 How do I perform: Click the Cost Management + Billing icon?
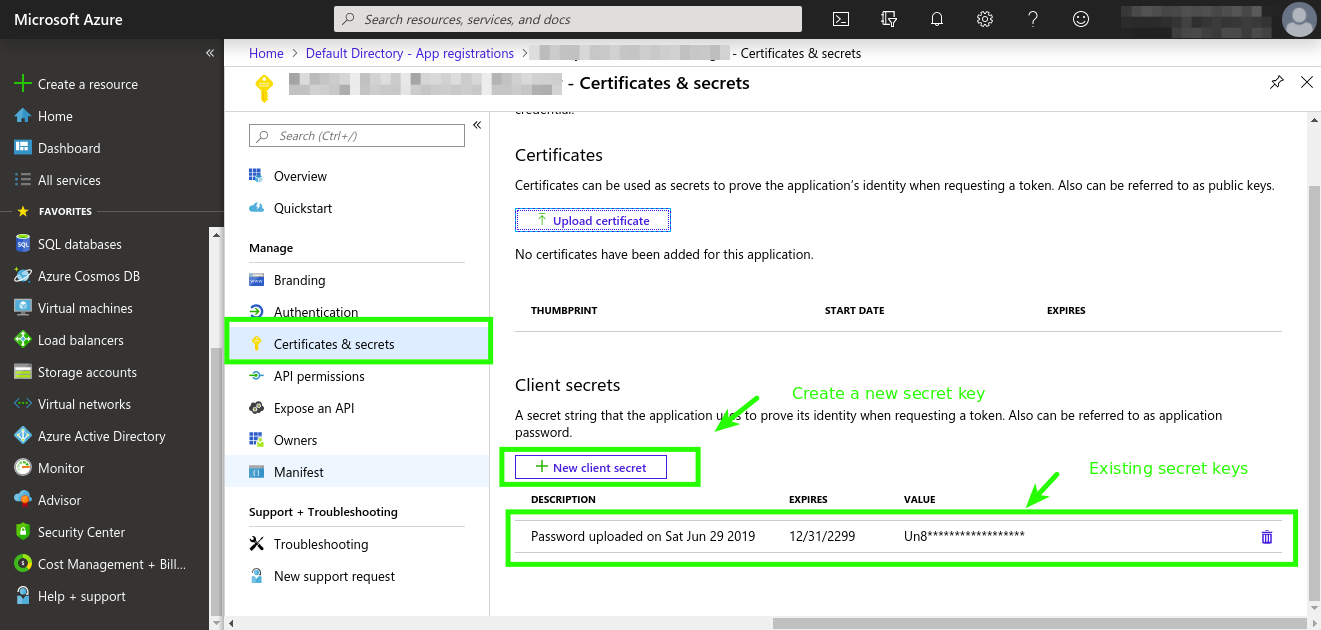[x=23, y=564]
